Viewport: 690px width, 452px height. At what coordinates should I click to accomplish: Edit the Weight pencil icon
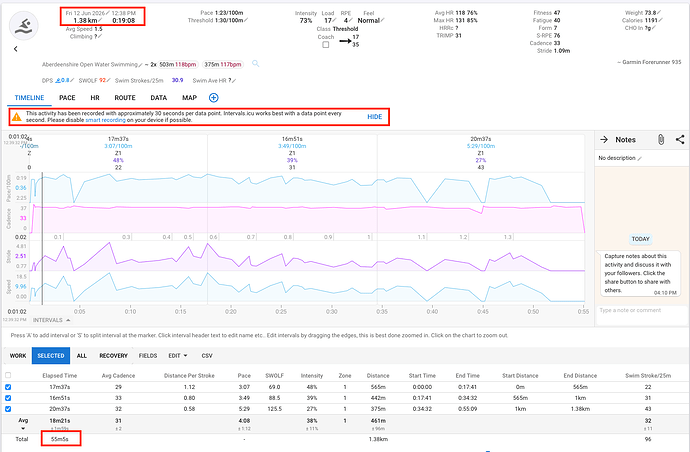[x=659, y=13]
